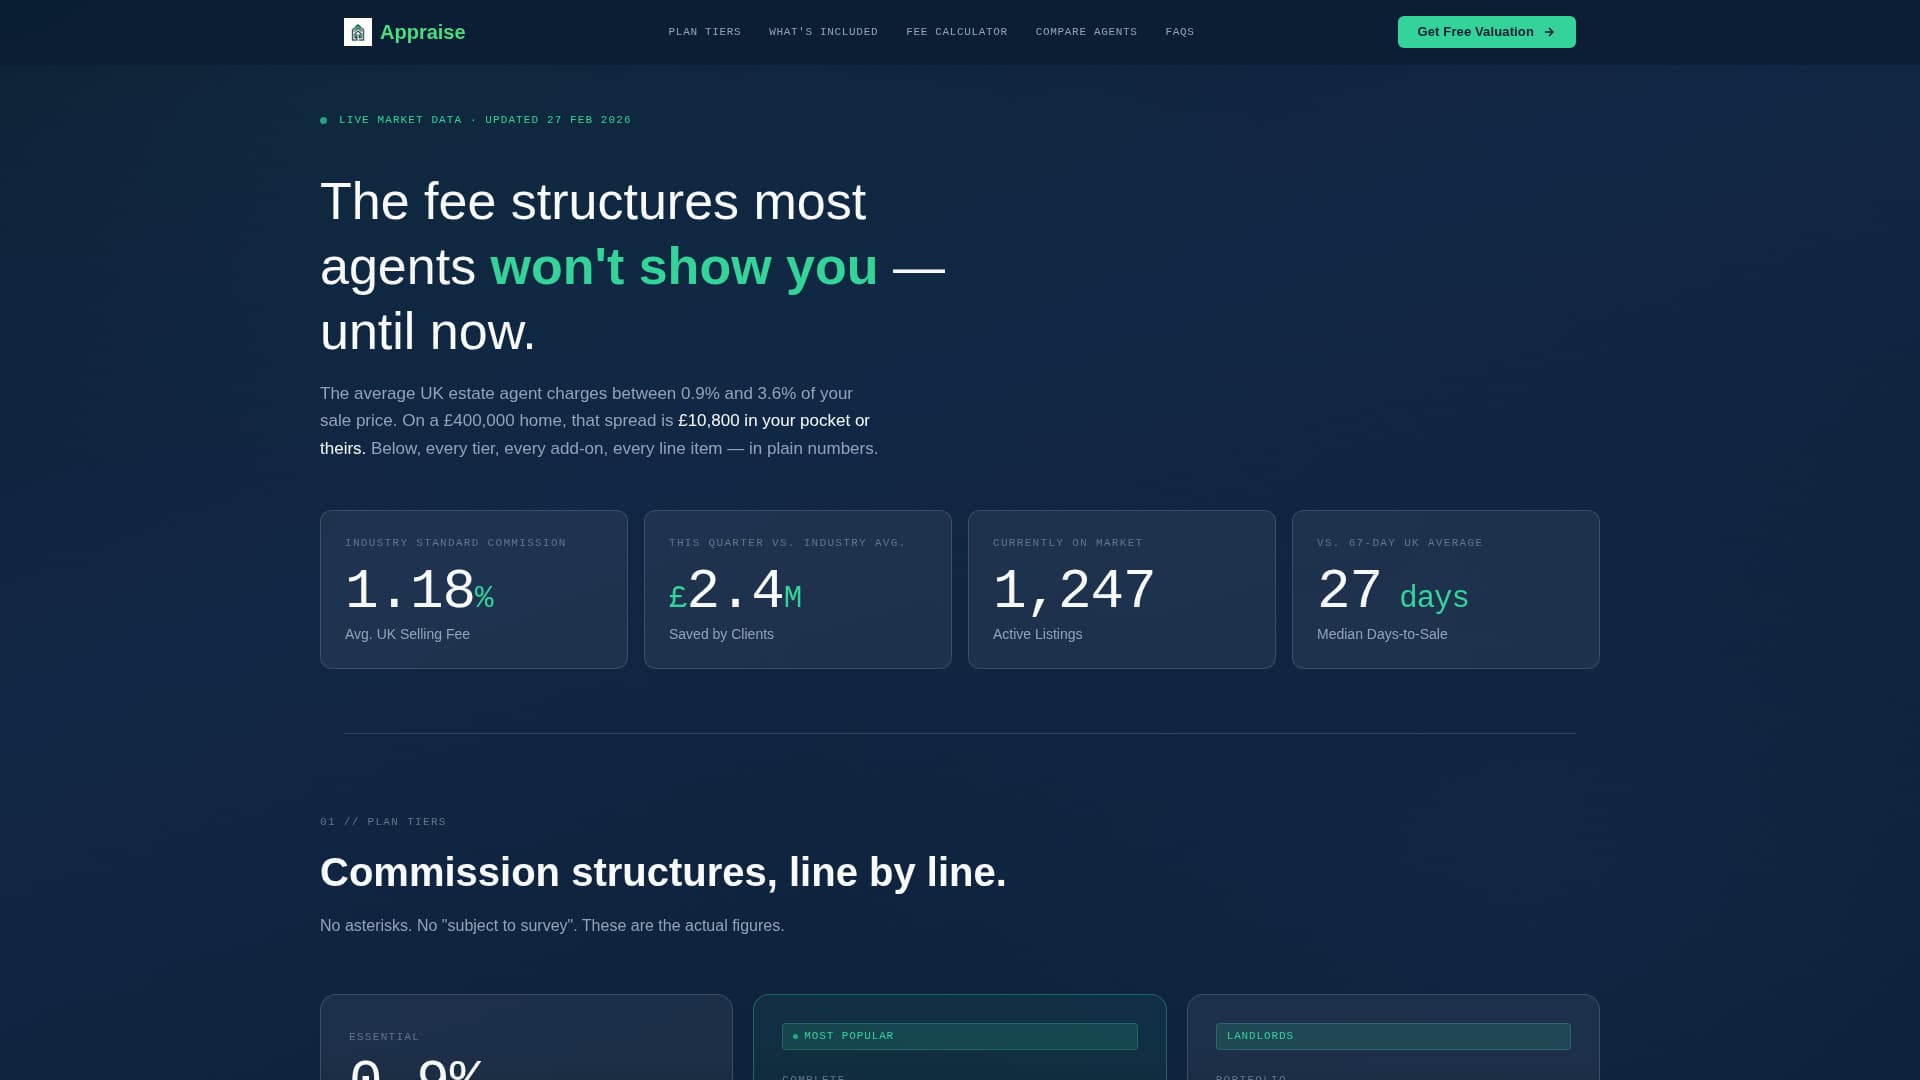Open the Avg. UK Selling Fee stat card
Viewport: 1920px width, 1080px height.
(x=474, y=589)
